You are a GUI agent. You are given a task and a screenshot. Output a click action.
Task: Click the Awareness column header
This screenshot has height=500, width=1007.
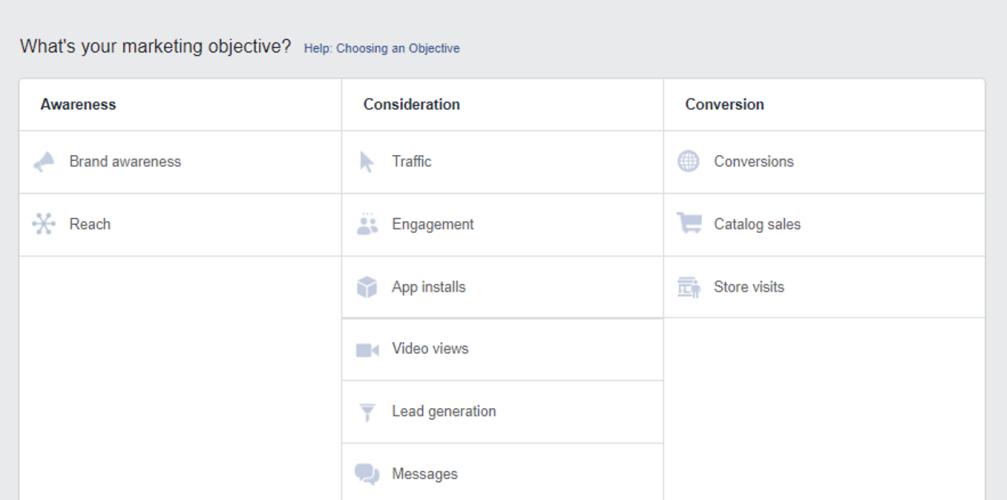78,105
